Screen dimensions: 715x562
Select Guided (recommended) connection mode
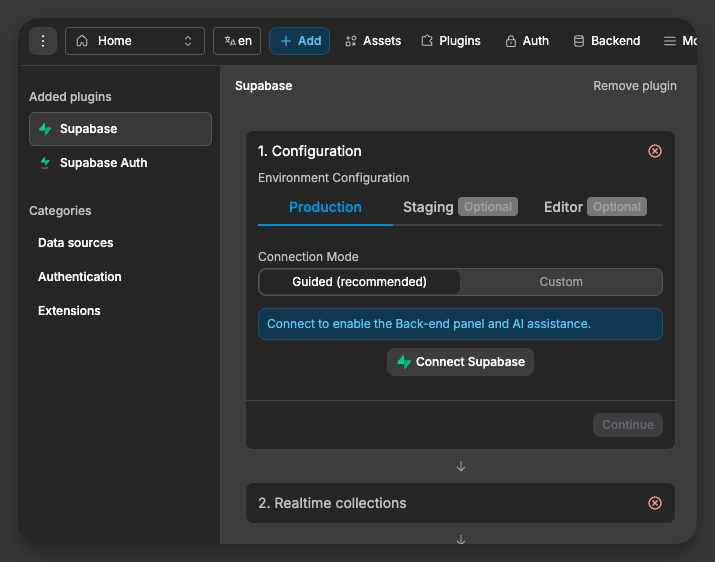point(359,282)
